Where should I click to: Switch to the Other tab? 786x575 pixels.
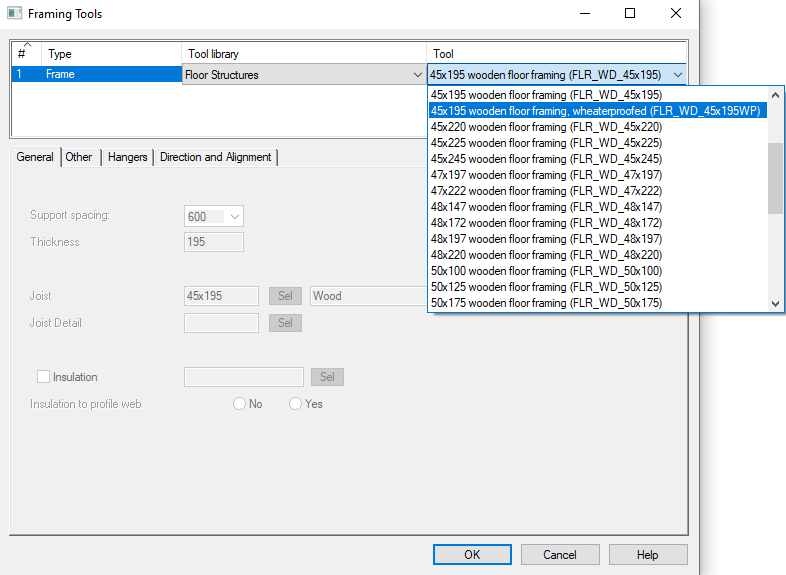pyautogui.click(x=79, y=157)
